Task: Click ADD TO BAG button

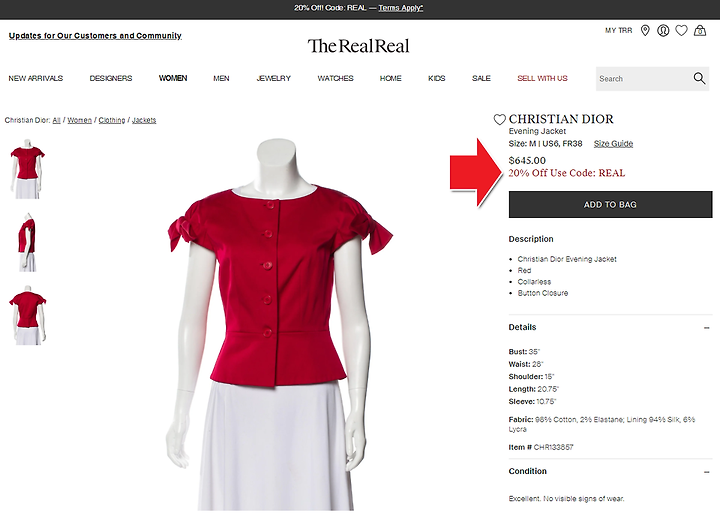Action: pos(610,204)
